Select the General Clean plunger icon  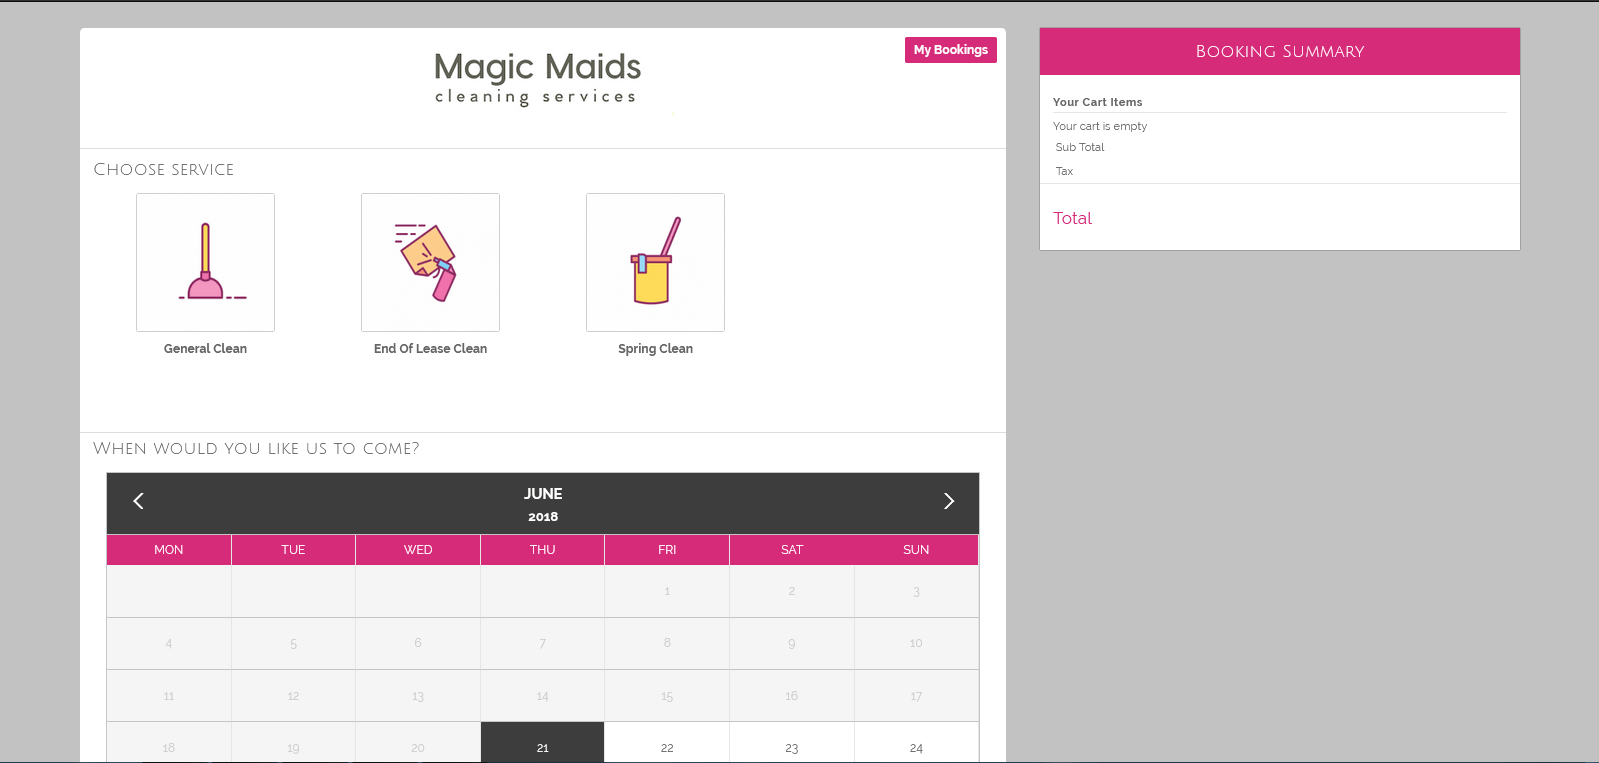pos(205,262)
